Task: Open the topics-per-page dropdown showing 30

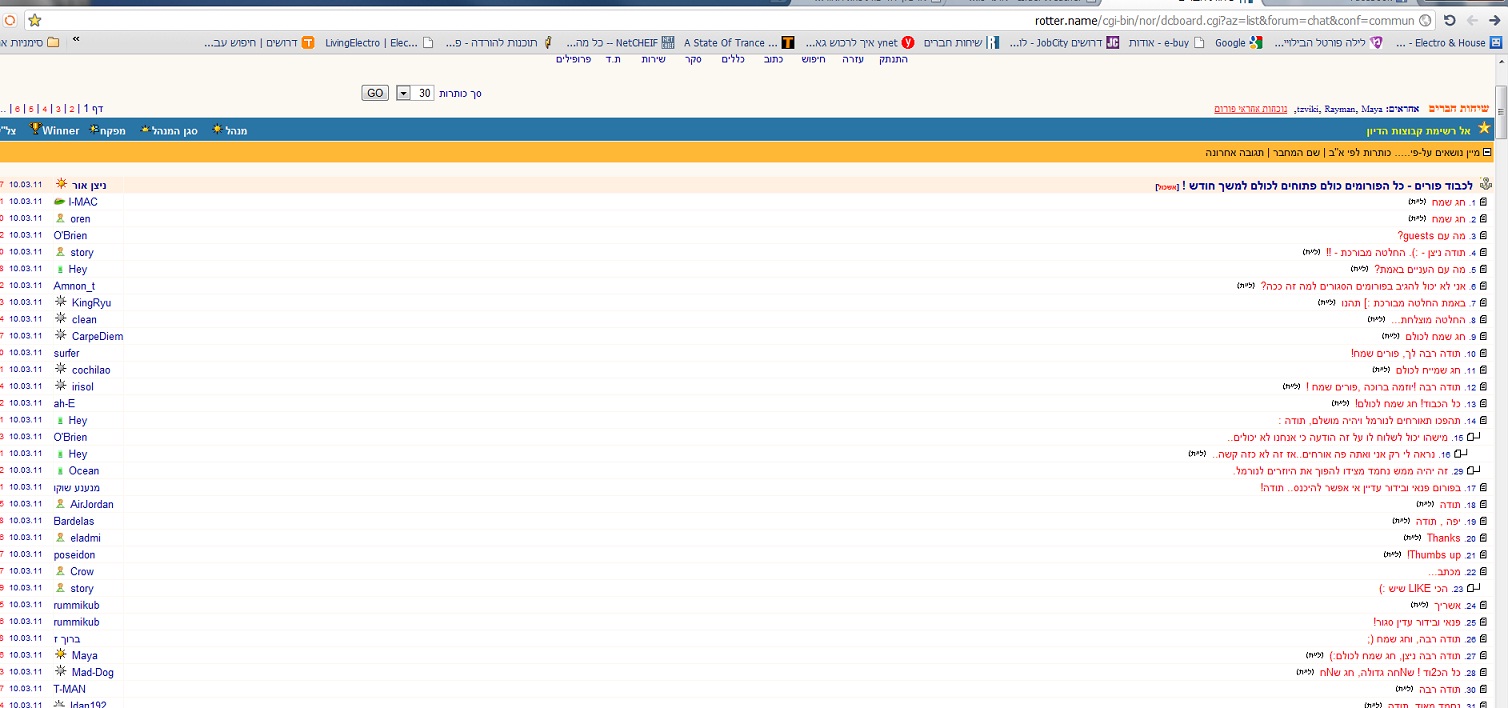Action: (403, 93)
